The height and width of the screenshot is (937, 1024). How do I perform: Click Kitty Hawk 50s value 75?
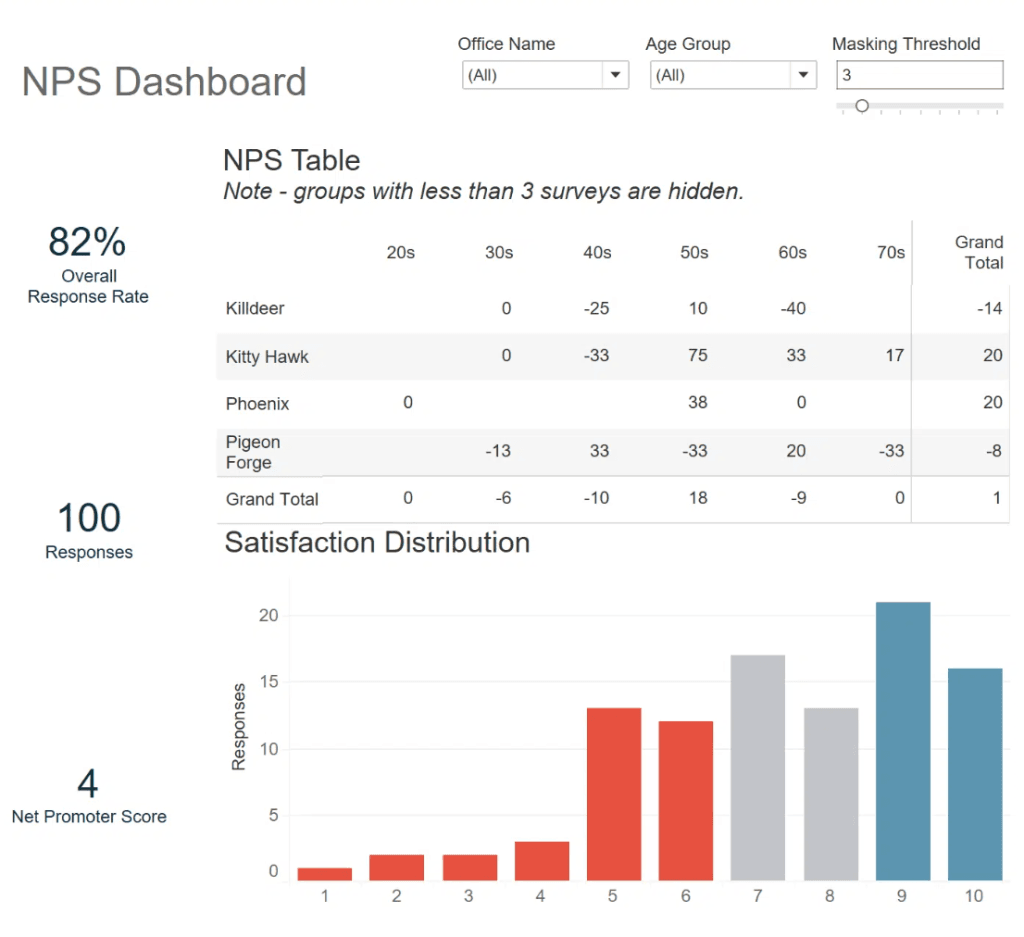(697, 356)
